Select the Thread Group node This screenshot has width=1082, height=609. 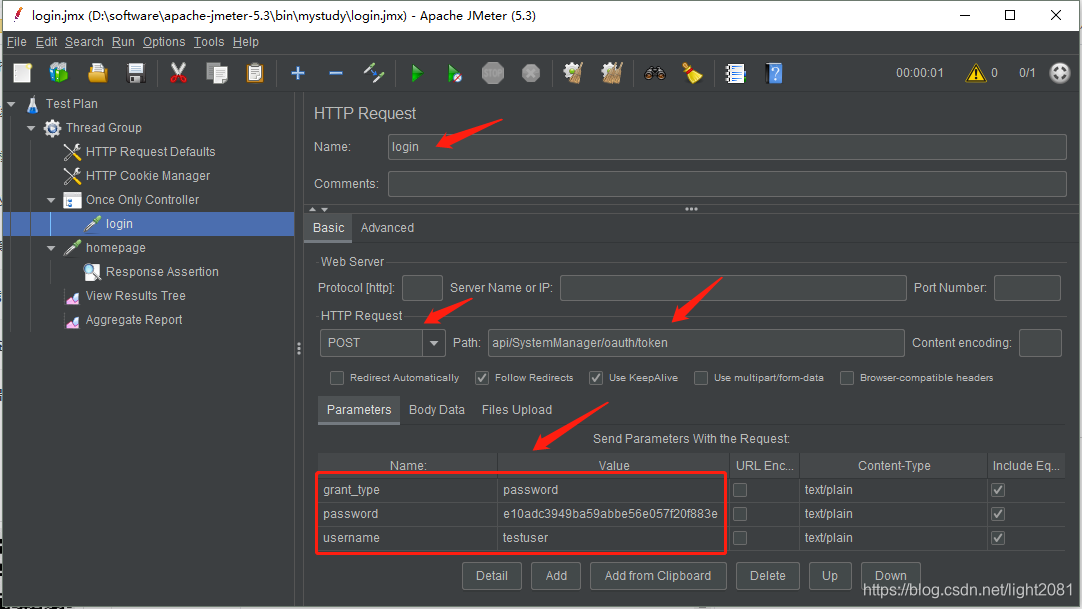coord(104,128)
